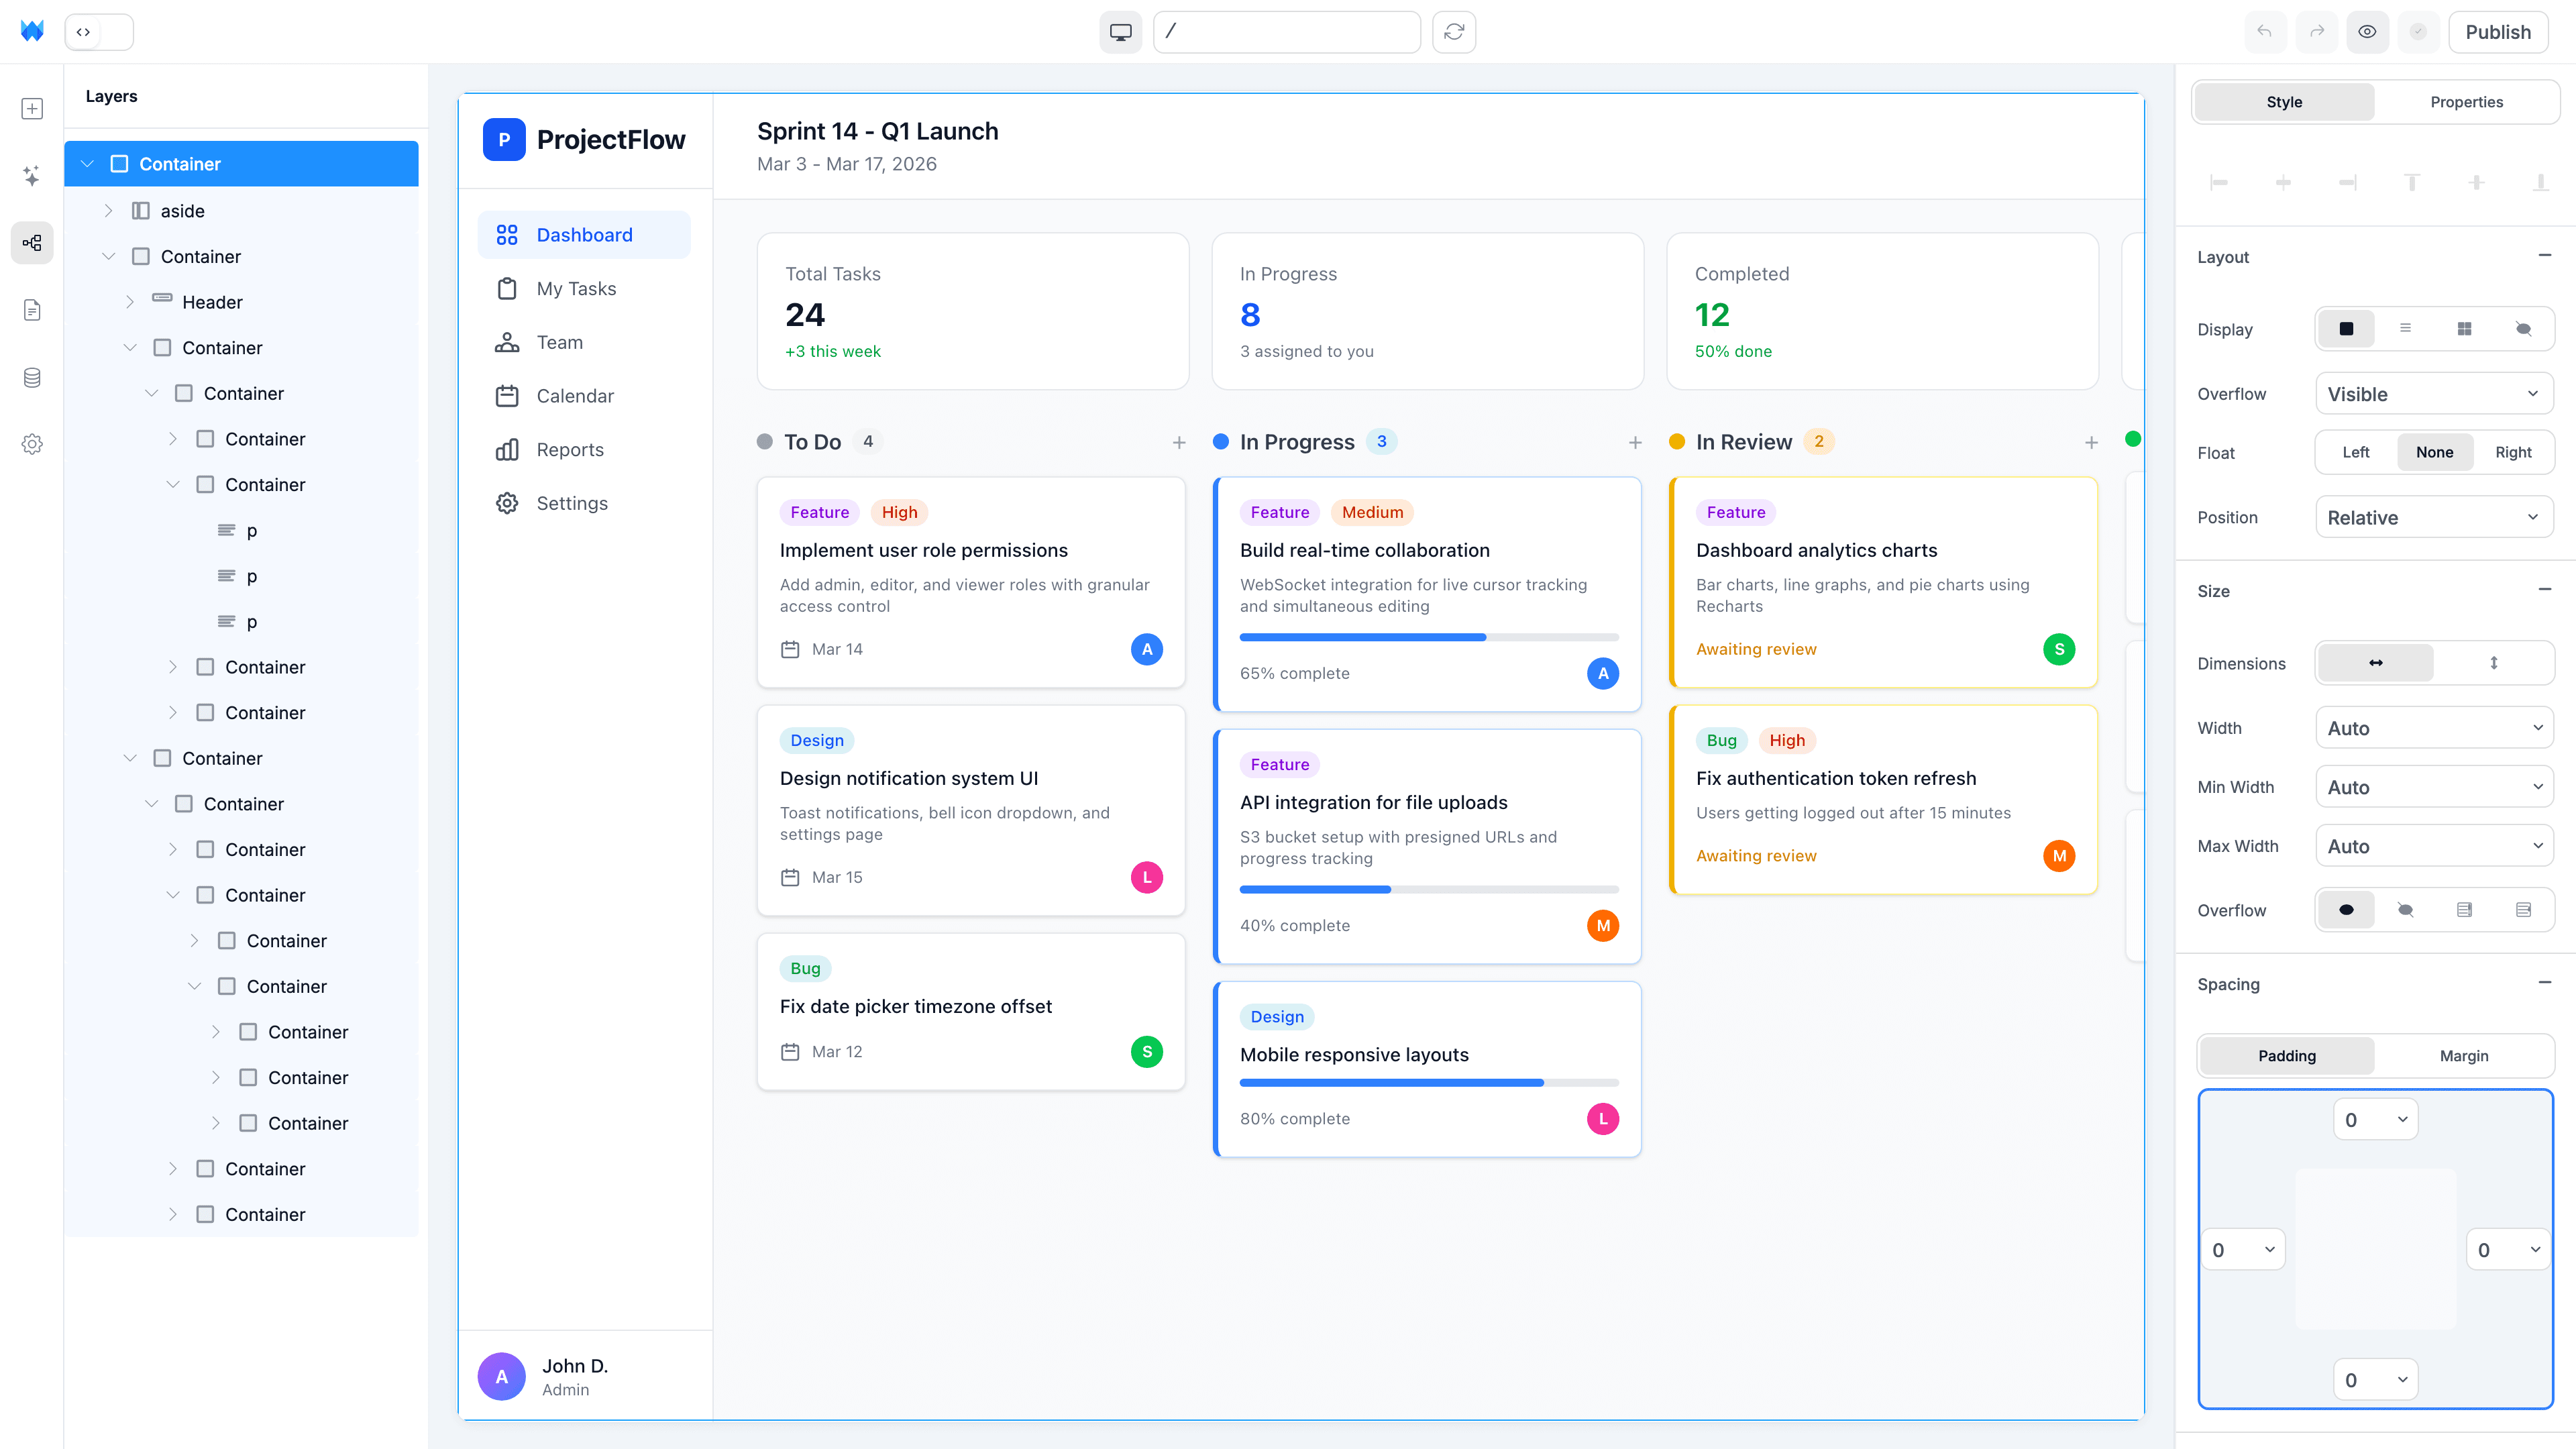Click the undo arrow icon
This screenshot has height=1449, width=2576.
point(2265,31)
